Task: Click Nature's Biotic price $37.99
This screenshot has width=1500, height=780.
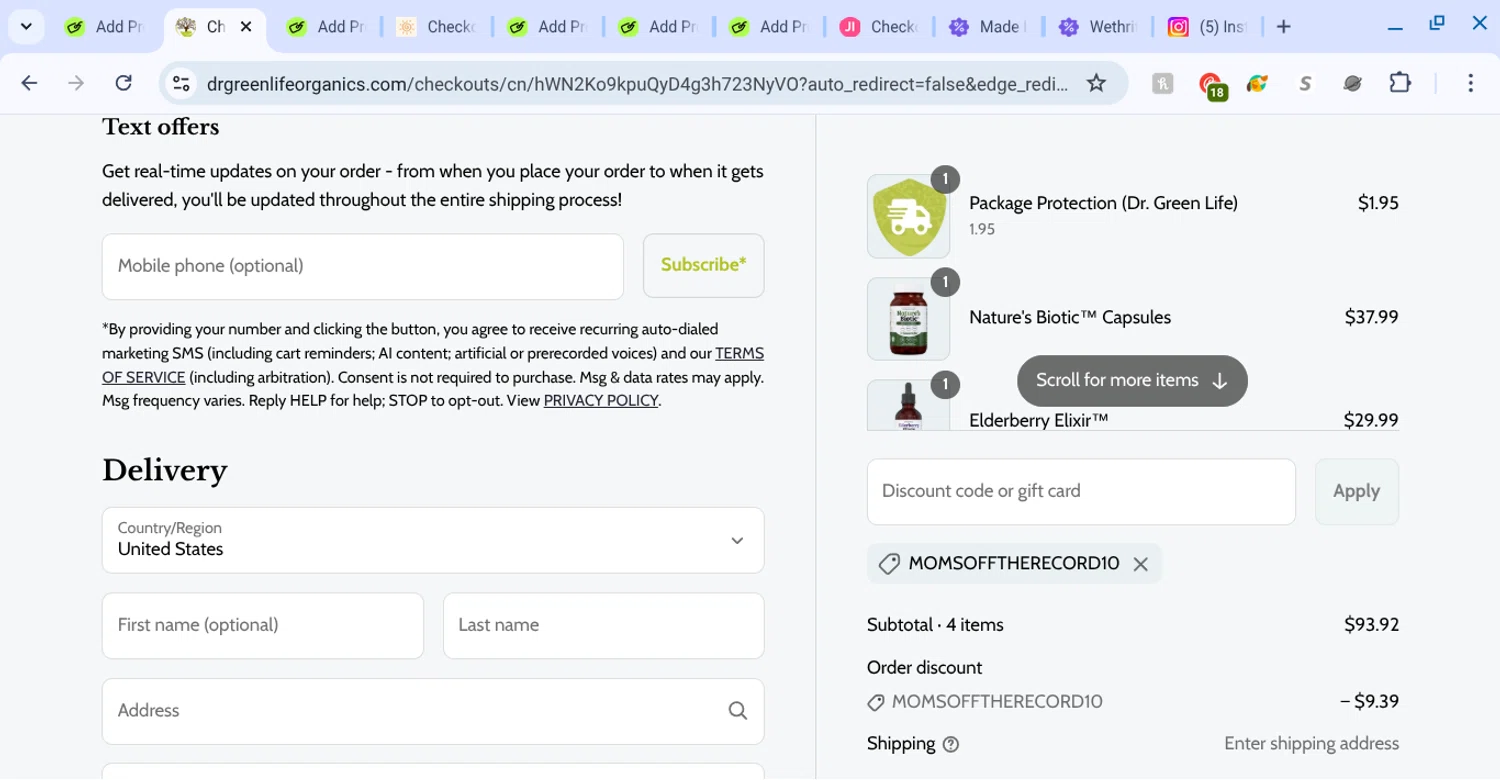Action: (1371, 318)
